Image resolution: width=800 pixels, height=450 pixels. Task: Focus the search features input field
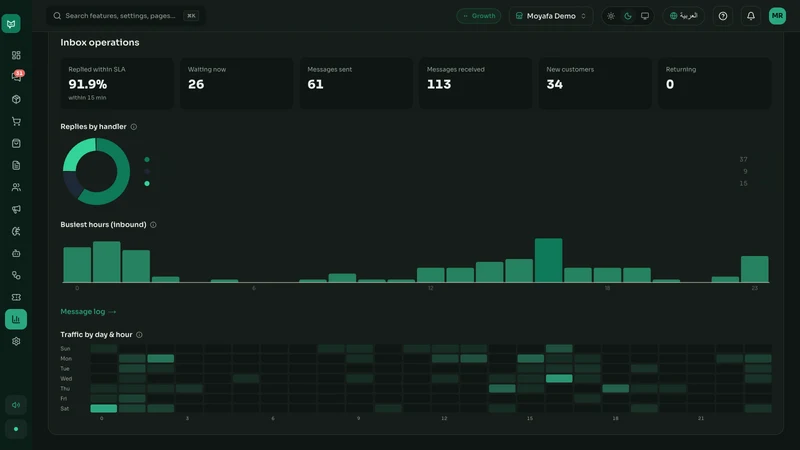[120, 16]
